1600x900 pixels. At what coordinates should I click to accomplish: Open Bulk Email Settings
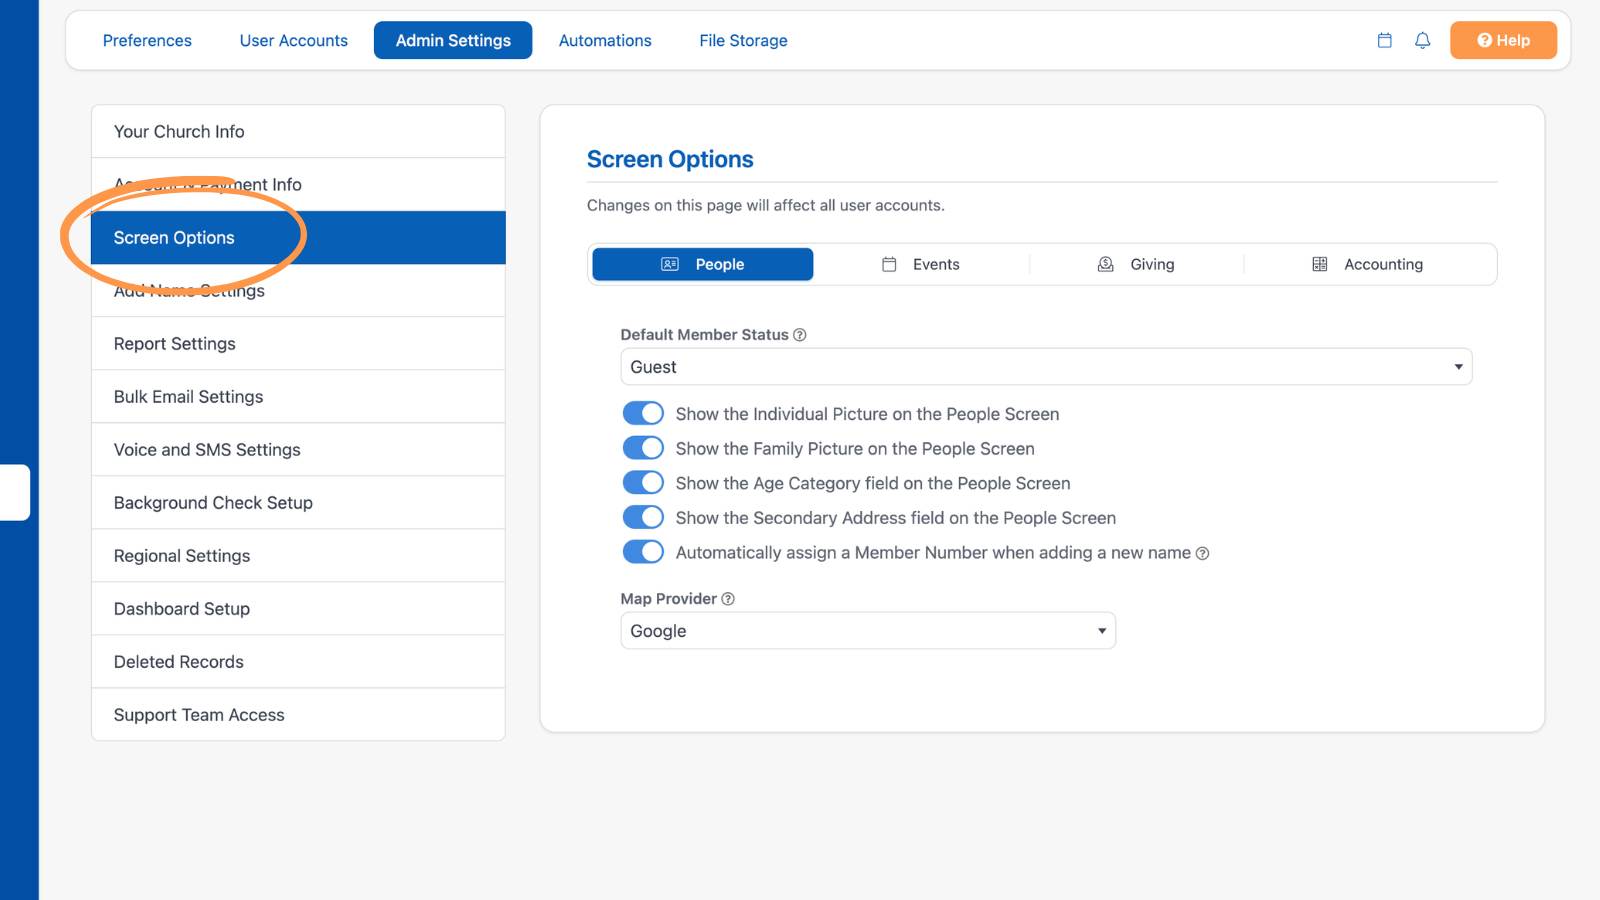(x=298, y=396)
